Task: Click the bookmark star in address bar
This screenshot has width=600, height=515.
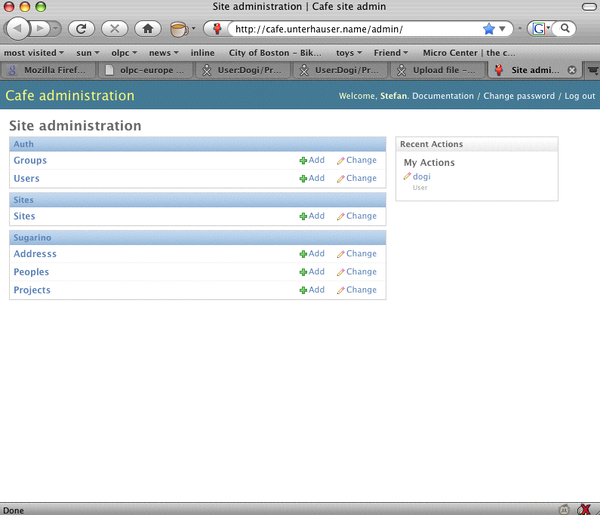Action: [x=489, y=29]
